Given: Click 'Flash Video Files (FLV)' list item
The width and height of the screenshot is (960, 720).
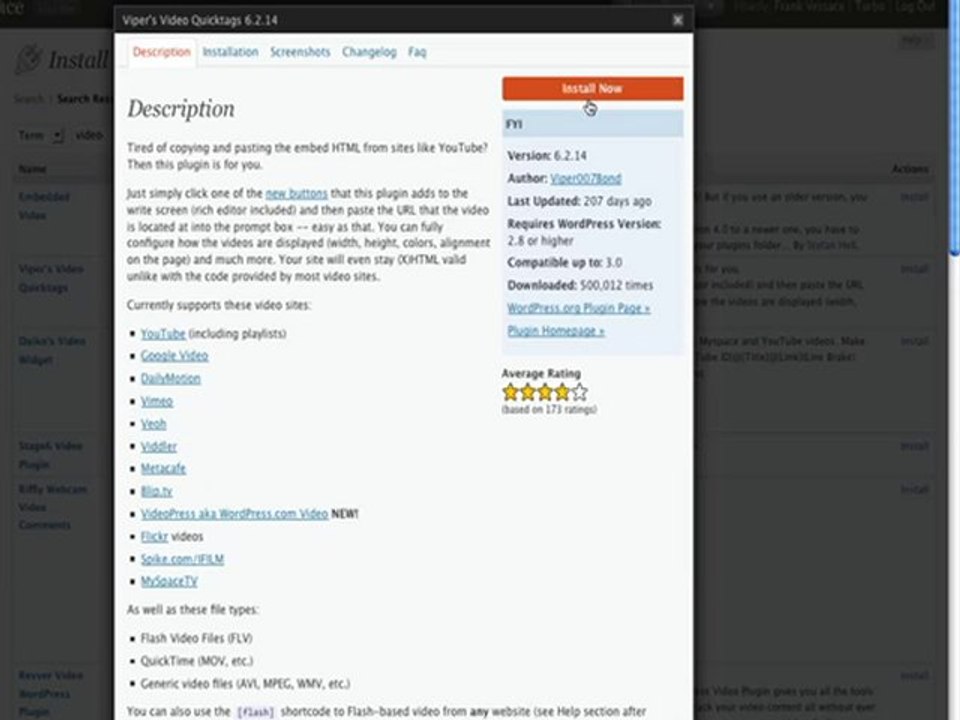Looking at the screenshot, I should pos(197,638).
